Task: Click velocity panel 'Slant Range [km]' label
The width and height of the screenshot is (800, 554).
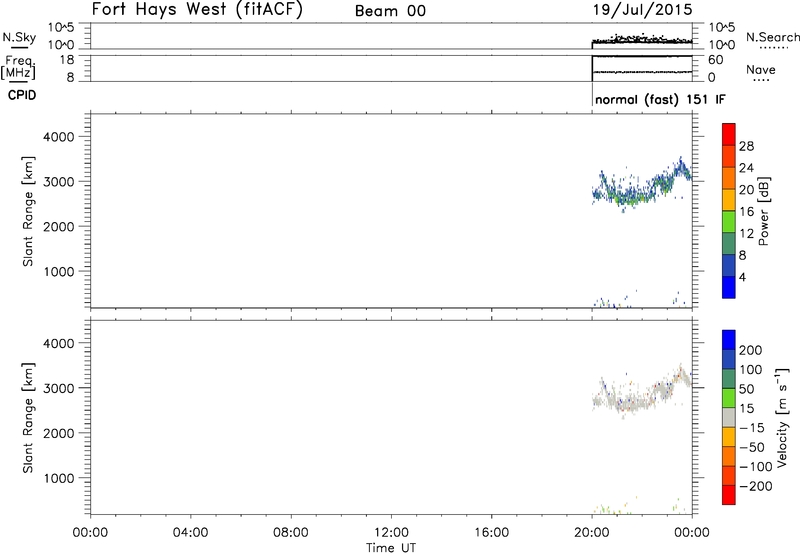Action: pos(28,418)
